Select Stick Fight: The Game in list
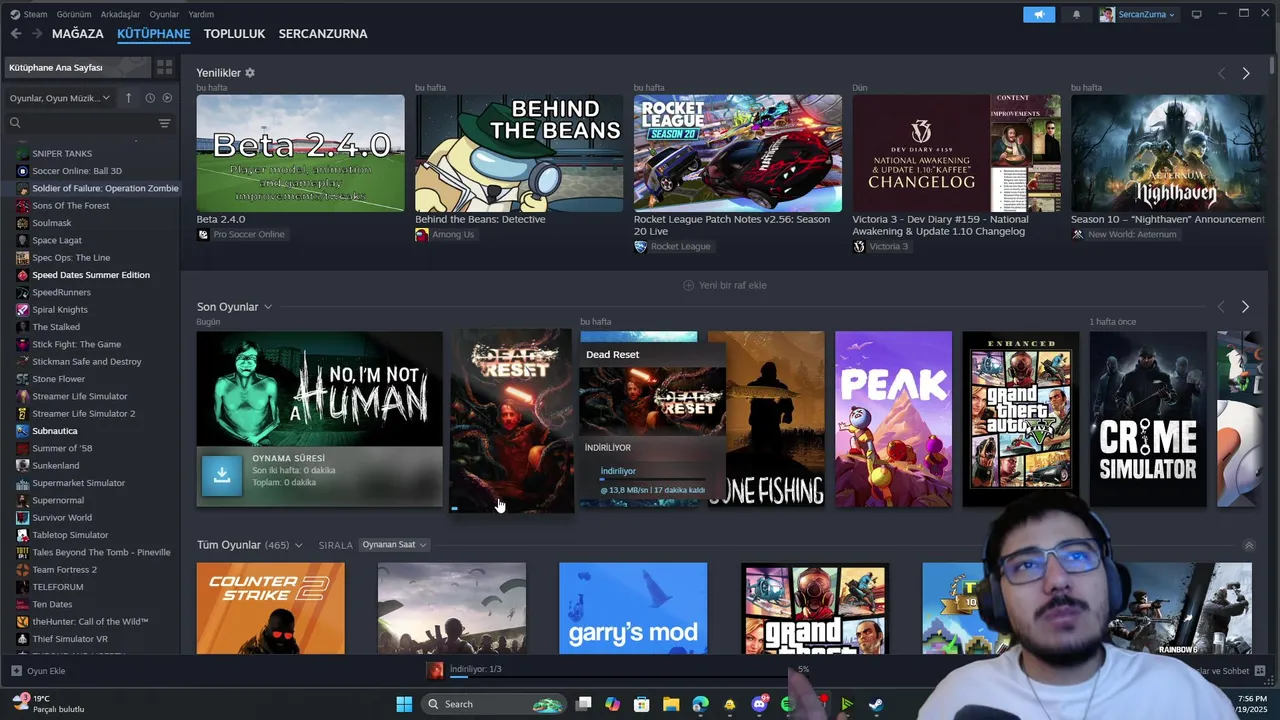Image resolution: width=1280 pixels, height=720 pixels. (76, 344)
